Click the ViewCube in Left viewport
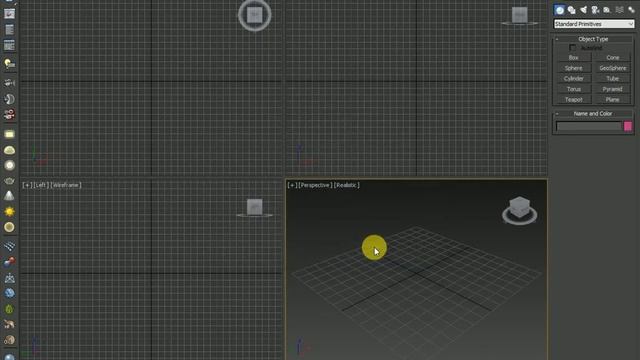This screenshot has width=640, height=360. click(255, 207)
